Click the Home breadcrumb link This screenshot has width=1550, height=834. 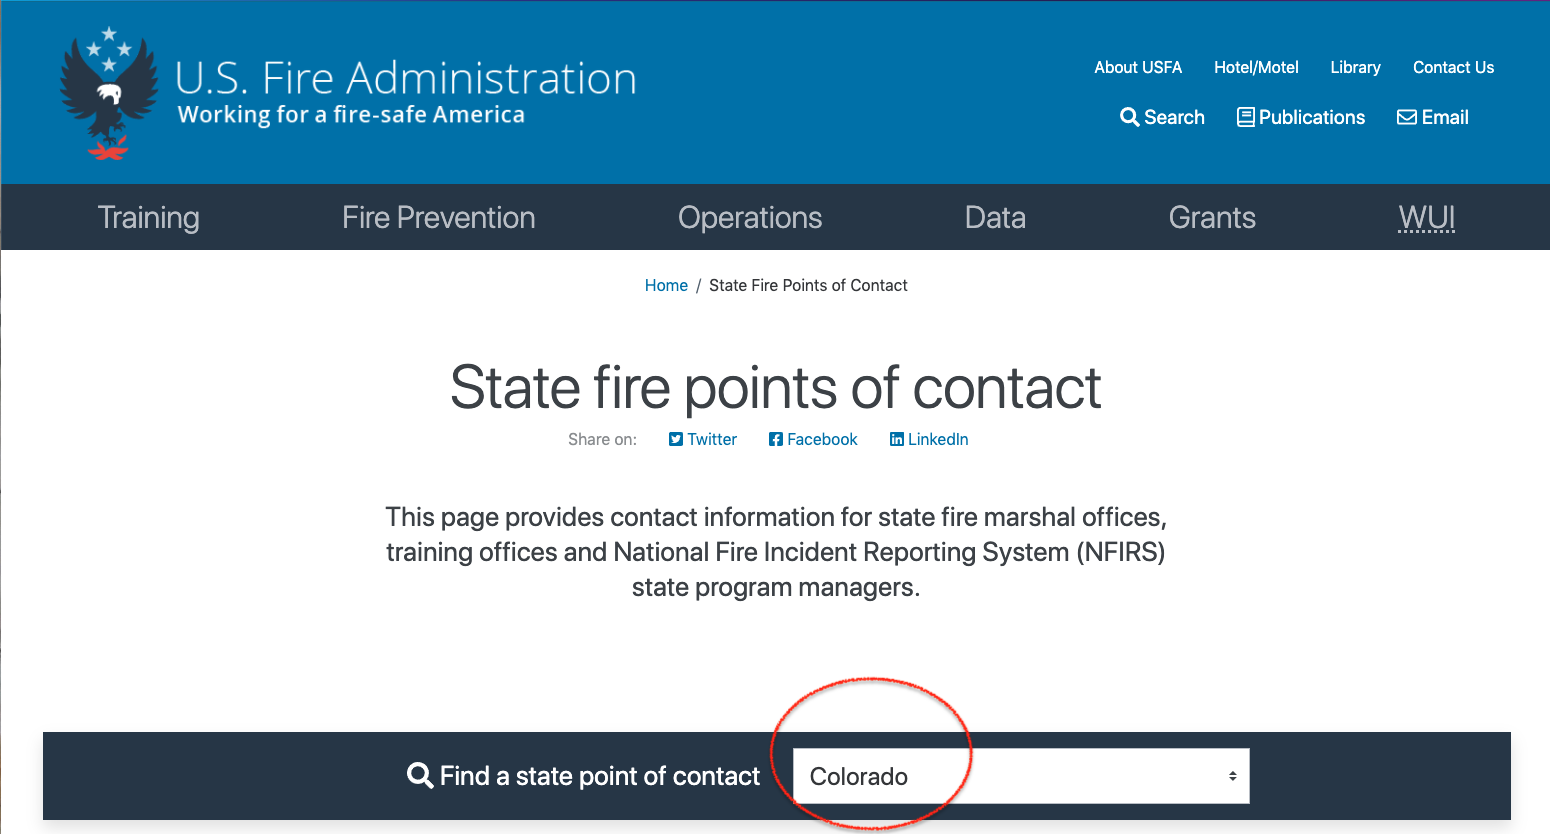(x=666, y=285)
